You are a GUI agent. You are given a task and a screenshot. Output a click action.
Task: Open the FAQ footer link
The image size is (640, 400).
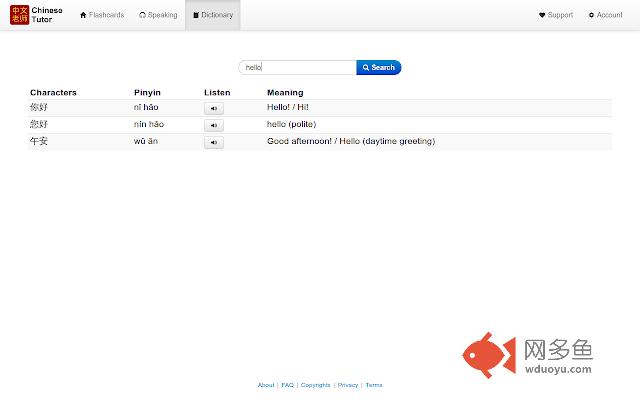pos(287,385)
